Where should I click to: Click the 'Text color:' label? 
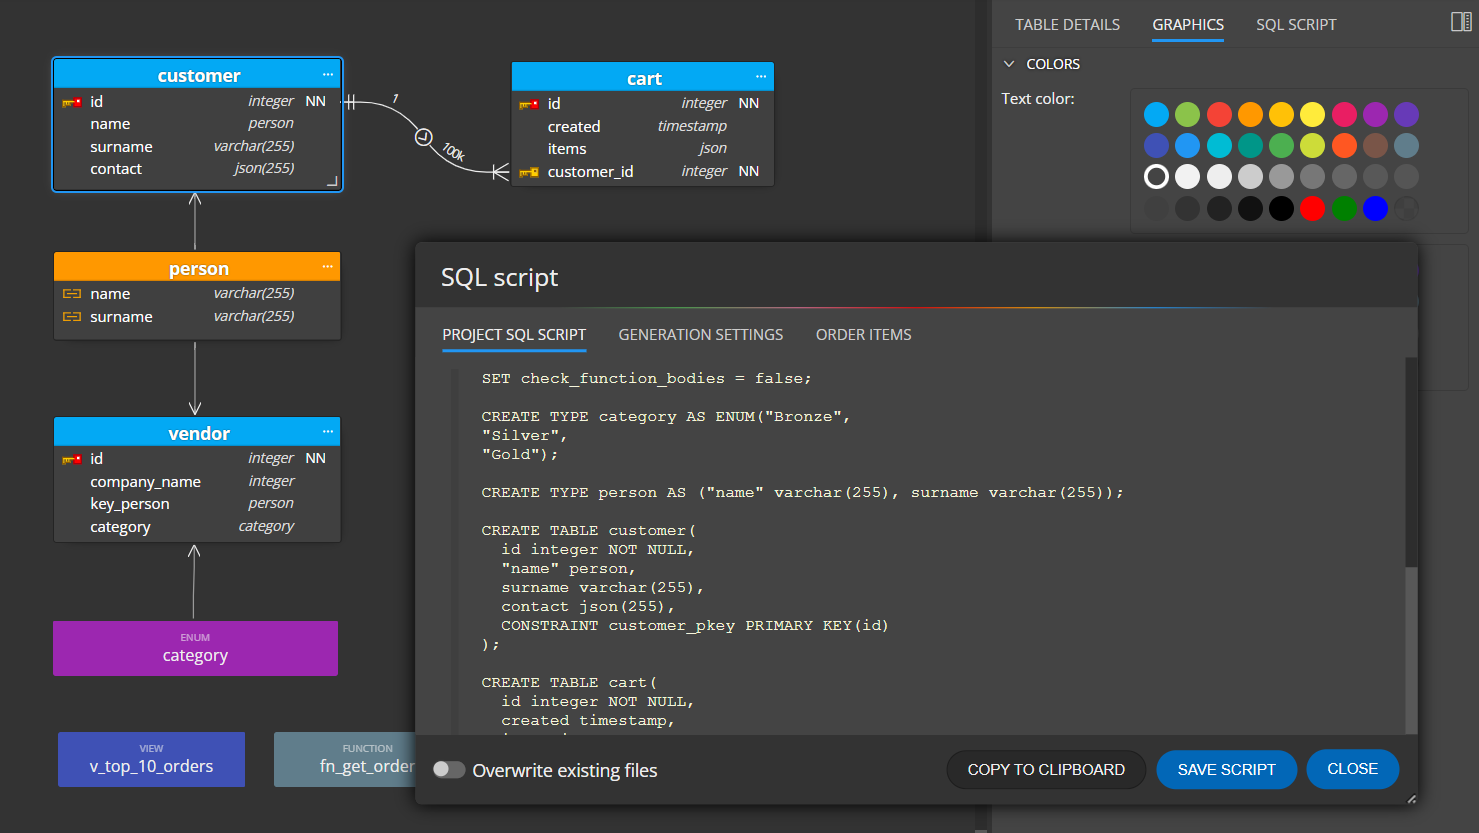[1038, 99]
